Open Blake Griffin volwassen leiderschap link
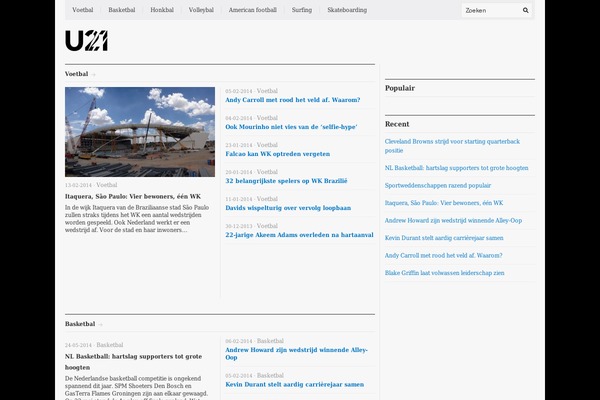Screen dimensions: 600x400 [x=445, y=273]
